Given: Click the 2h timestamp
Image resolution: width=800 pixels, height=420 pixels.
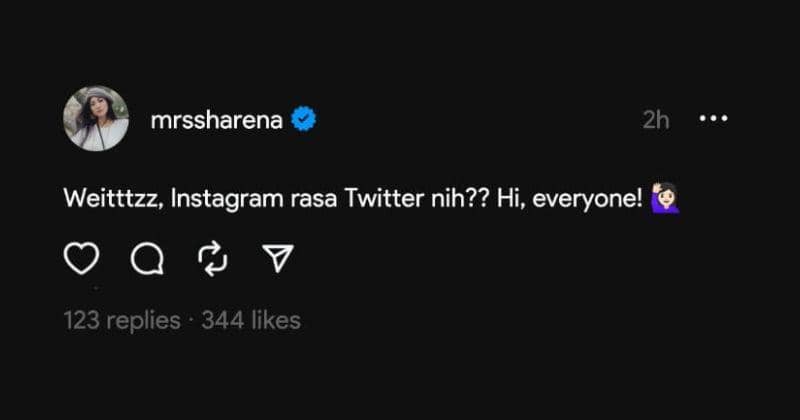Looking at the screenshot, I should pos(655,120).
